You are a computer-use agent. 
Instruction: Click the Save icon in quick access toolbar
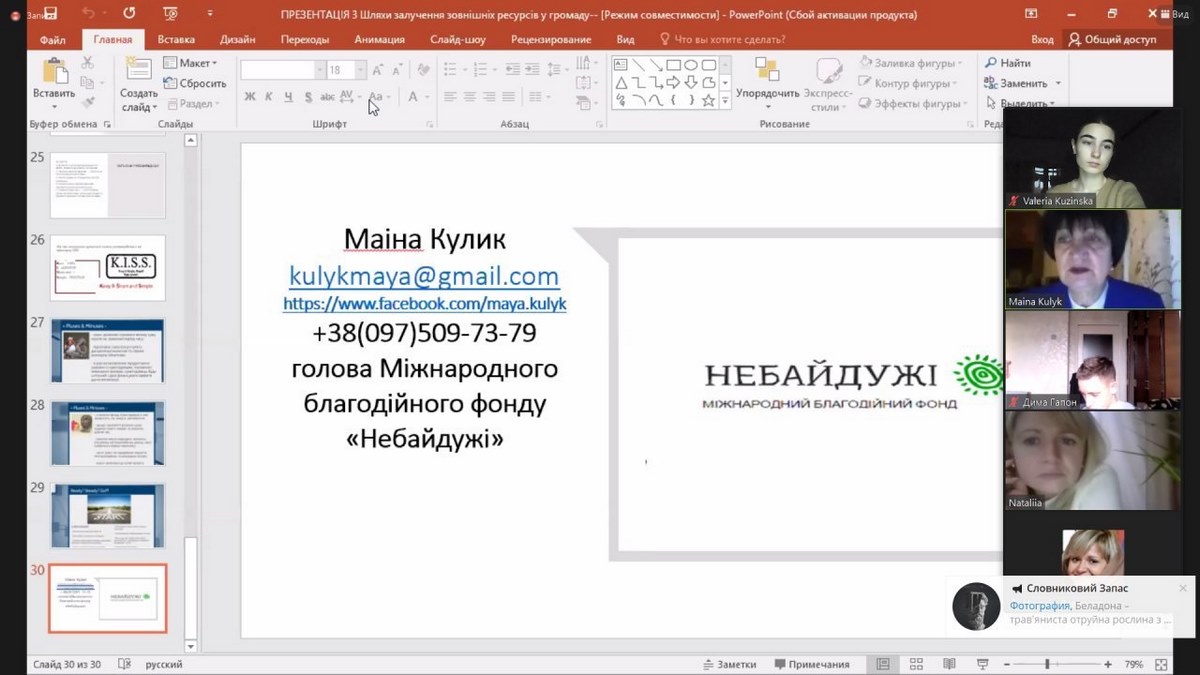[x=50, y=14]
